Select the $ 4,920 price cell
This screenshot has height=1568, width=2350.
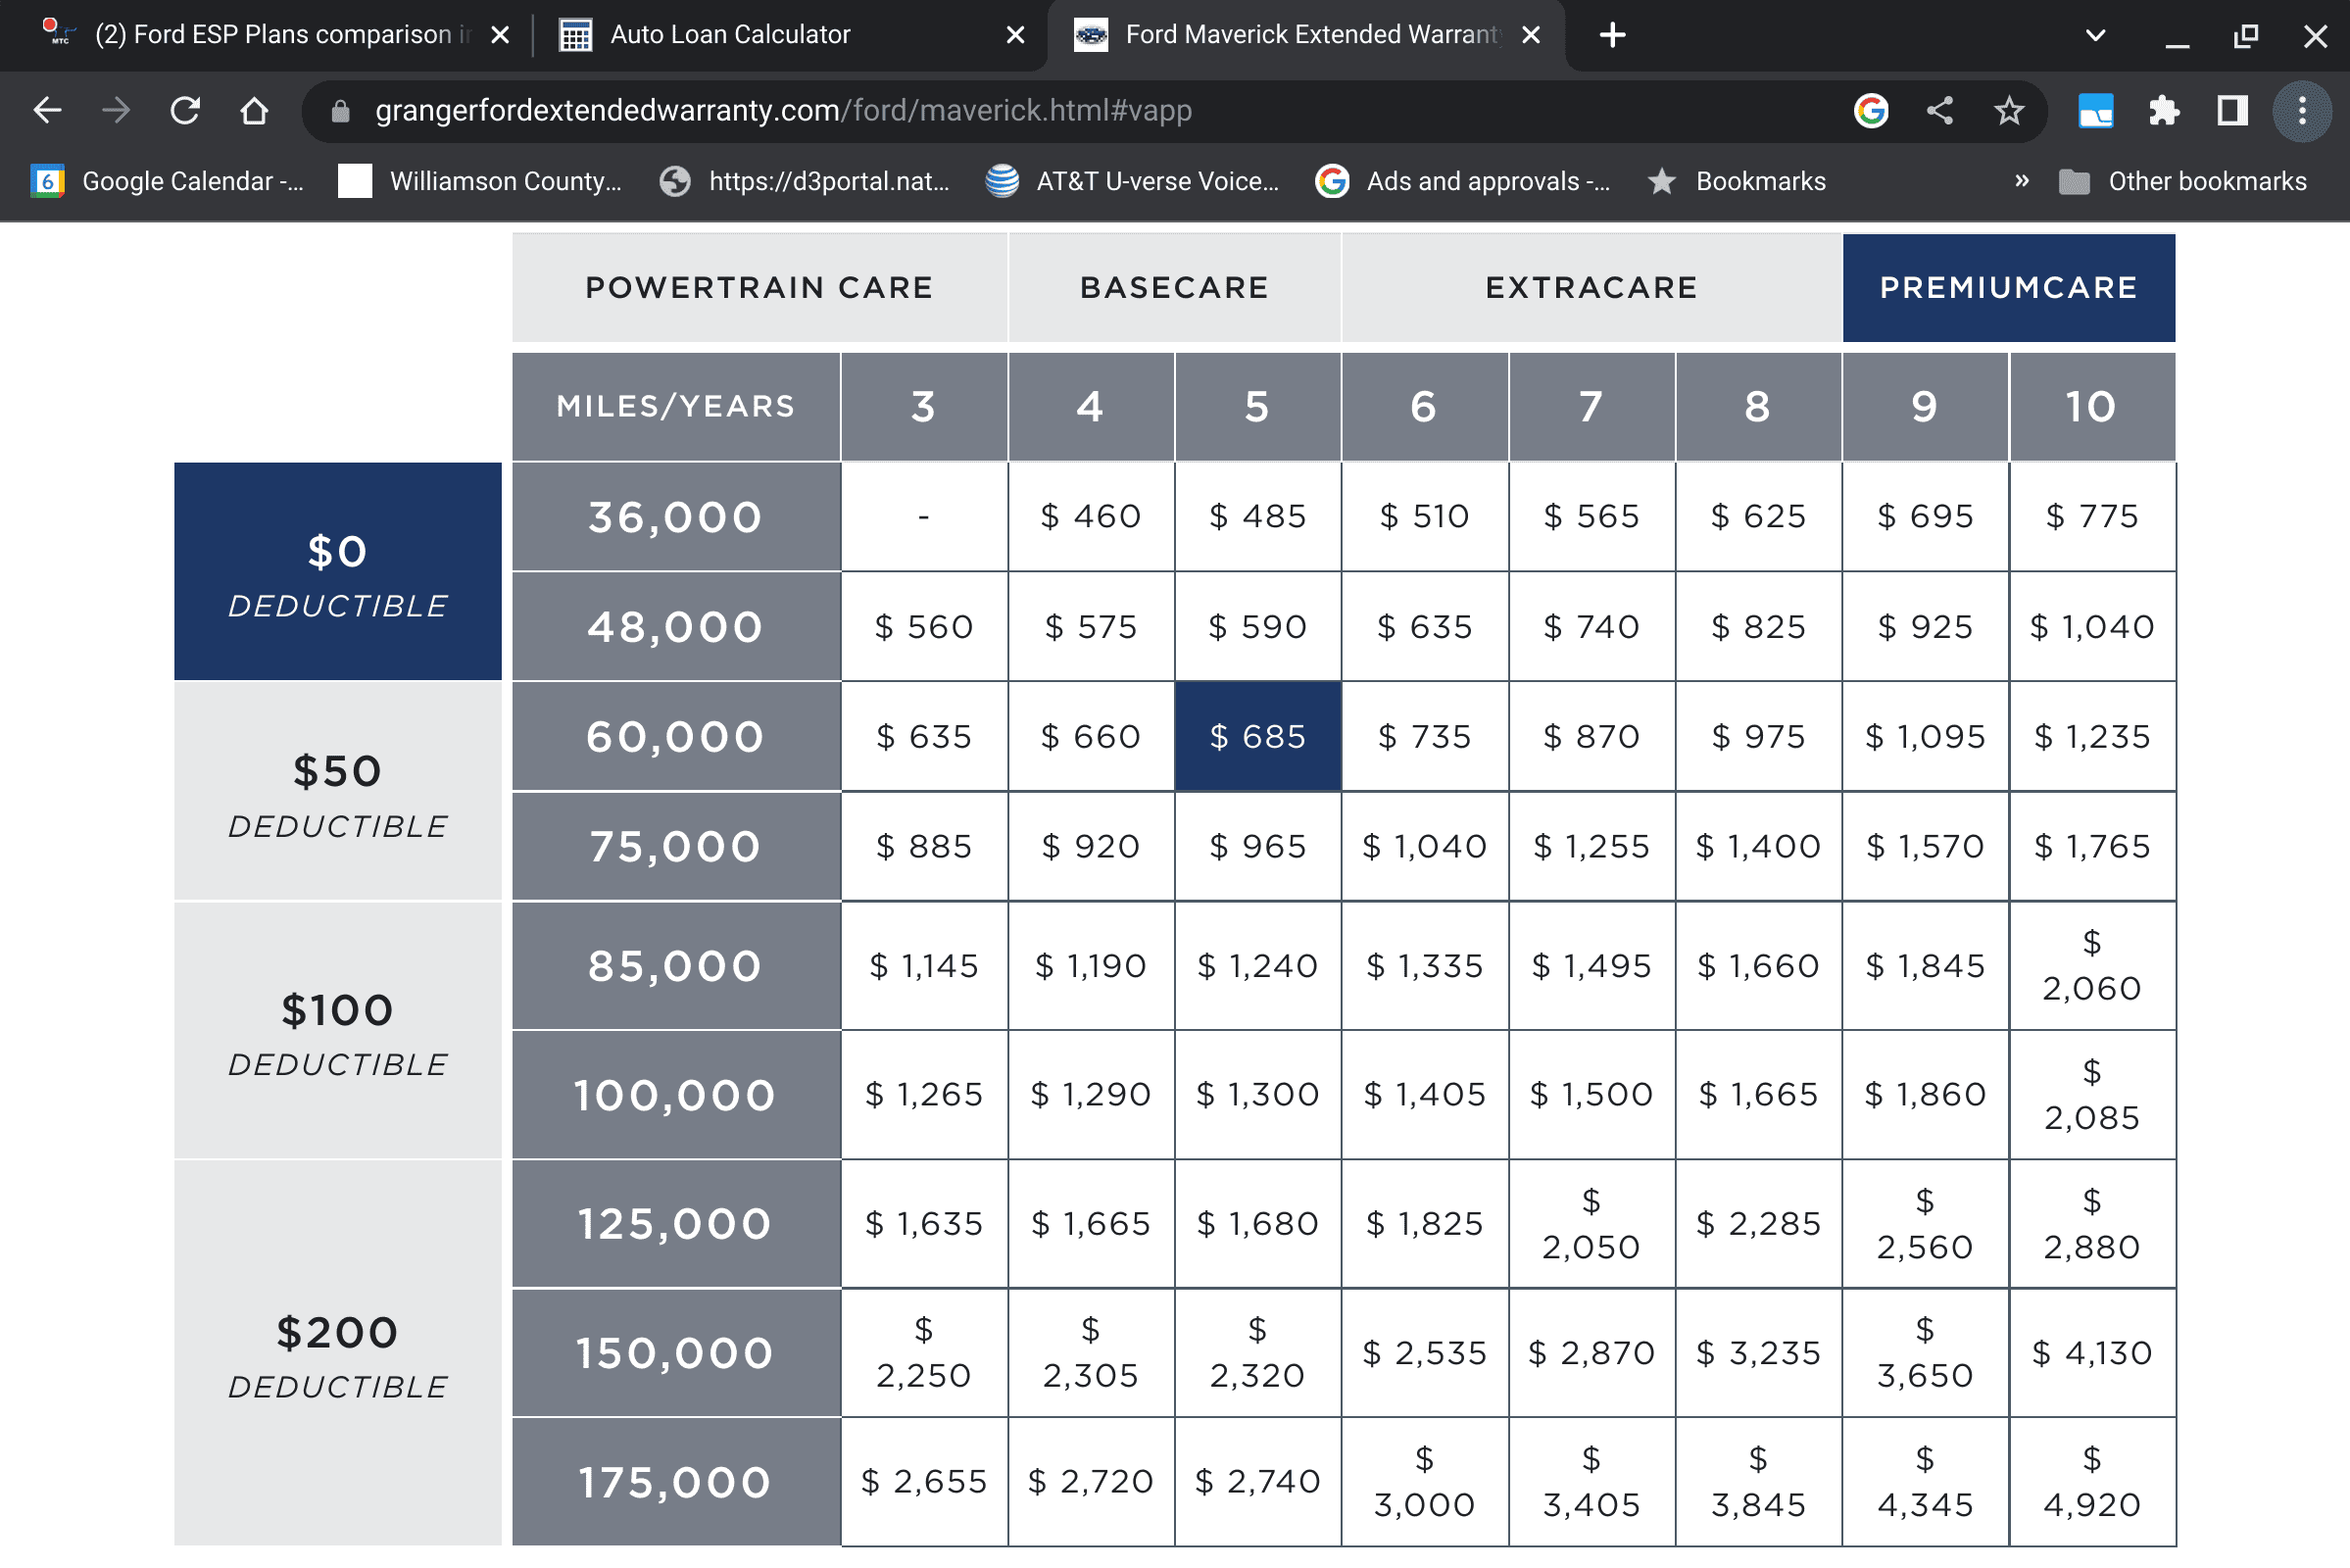click(2091, 1482)
